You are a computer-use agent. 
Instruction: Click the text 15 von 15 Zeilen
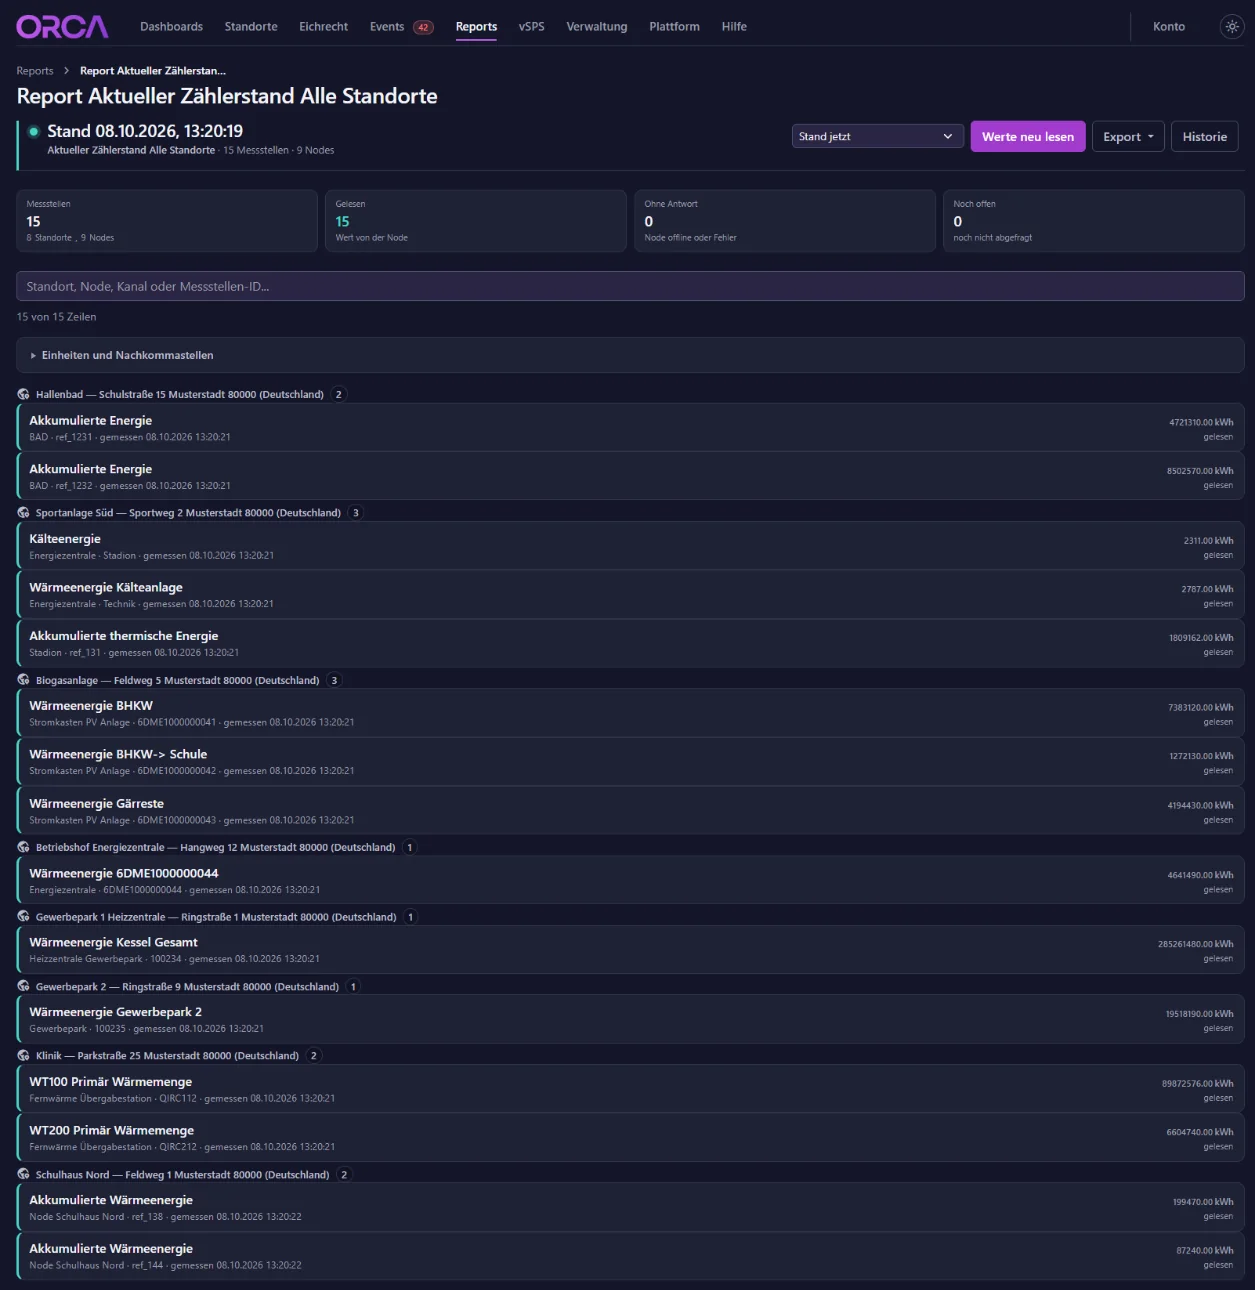(57, 317)
